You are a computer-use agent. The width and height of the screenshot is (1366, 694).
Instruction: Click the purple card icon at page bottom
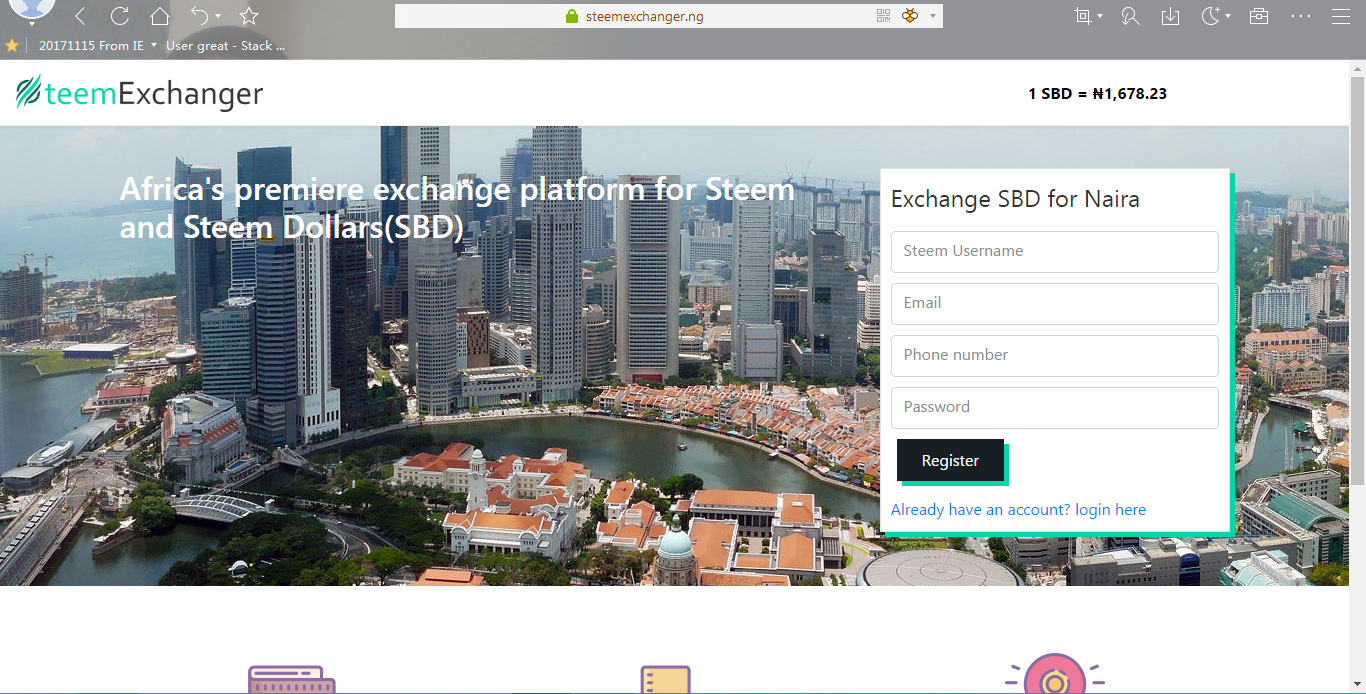click(x=291, y=680)
